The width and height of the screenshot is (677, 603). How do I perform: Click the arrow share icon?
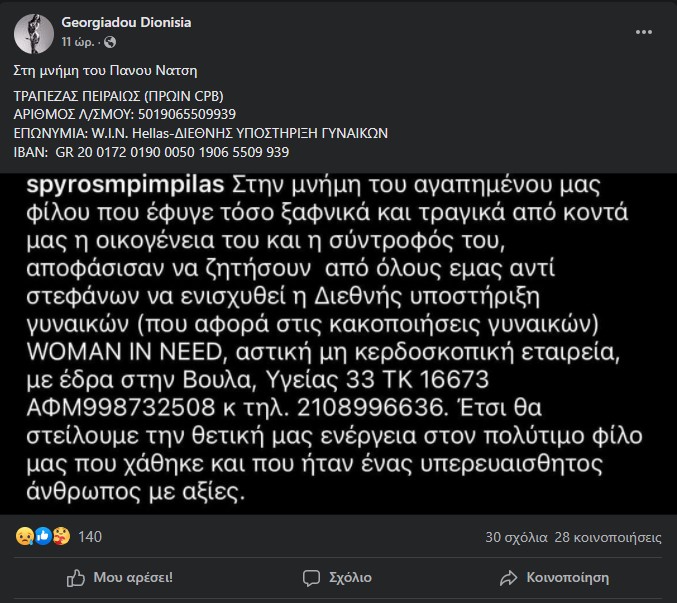coord(508,578)
